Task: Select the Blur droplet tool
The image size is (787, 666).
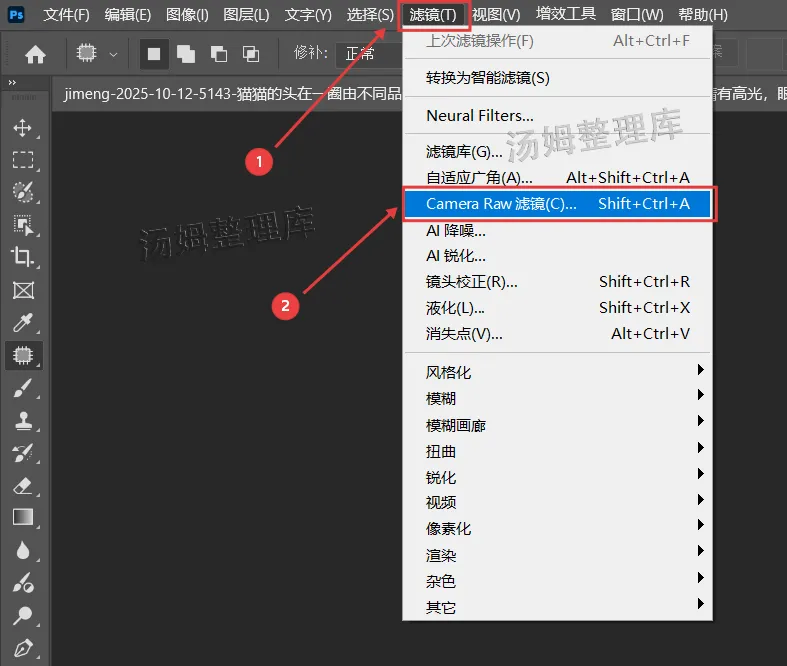Action: click(x=23, y=551)
